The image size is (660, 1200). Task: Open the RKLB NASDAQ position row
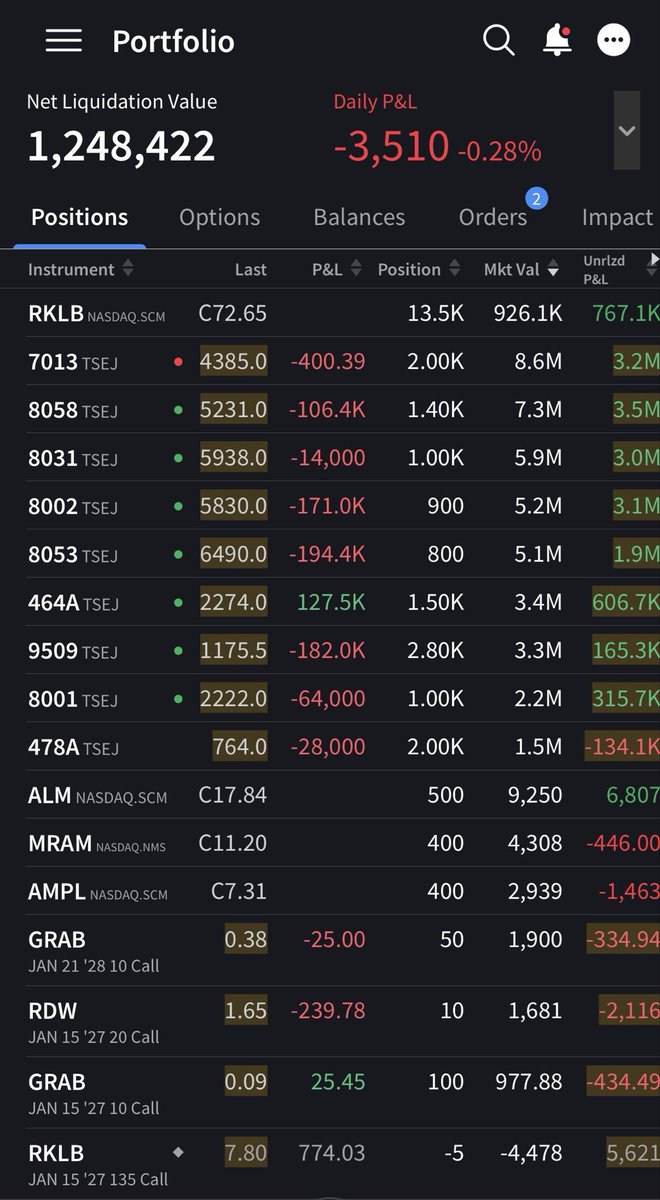330,313
